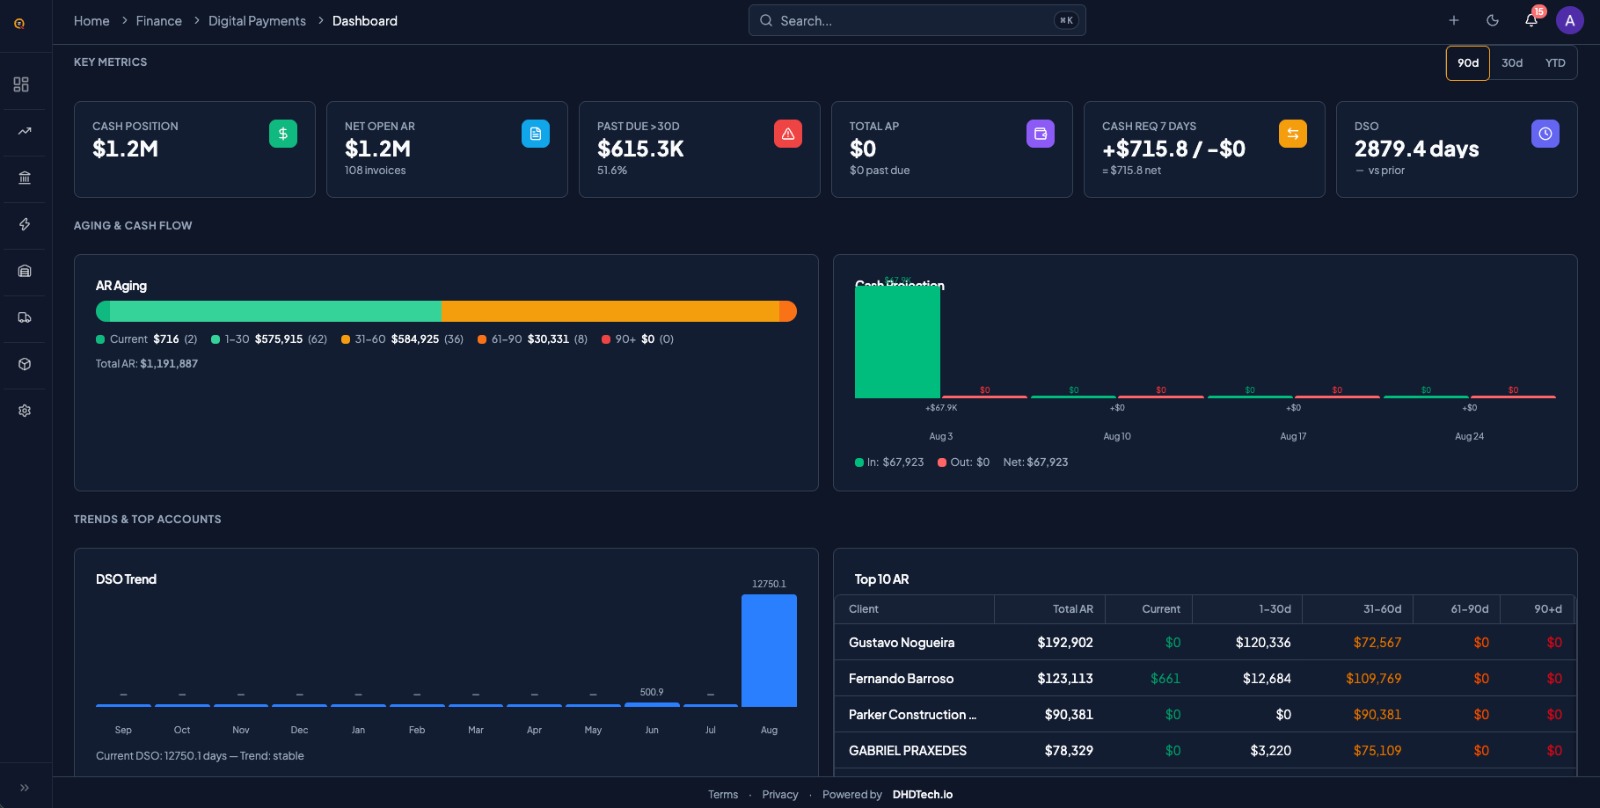Viewport: 1600px width, 808px height.
Task: Click the Total AR: $1,191,887 text
Action: [147, 364]
